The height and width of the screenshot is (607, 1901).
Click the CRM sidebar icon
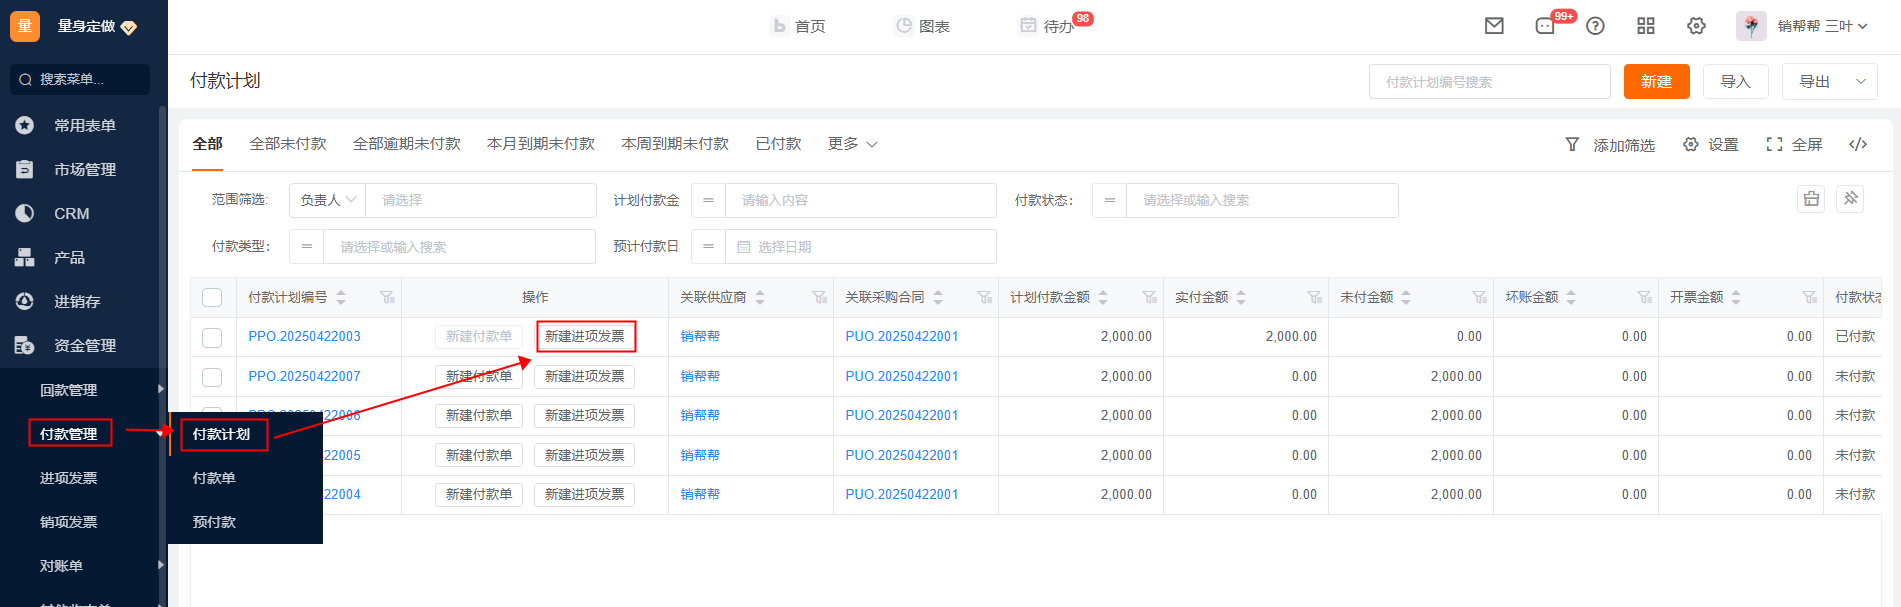click(x=25, y=213)
